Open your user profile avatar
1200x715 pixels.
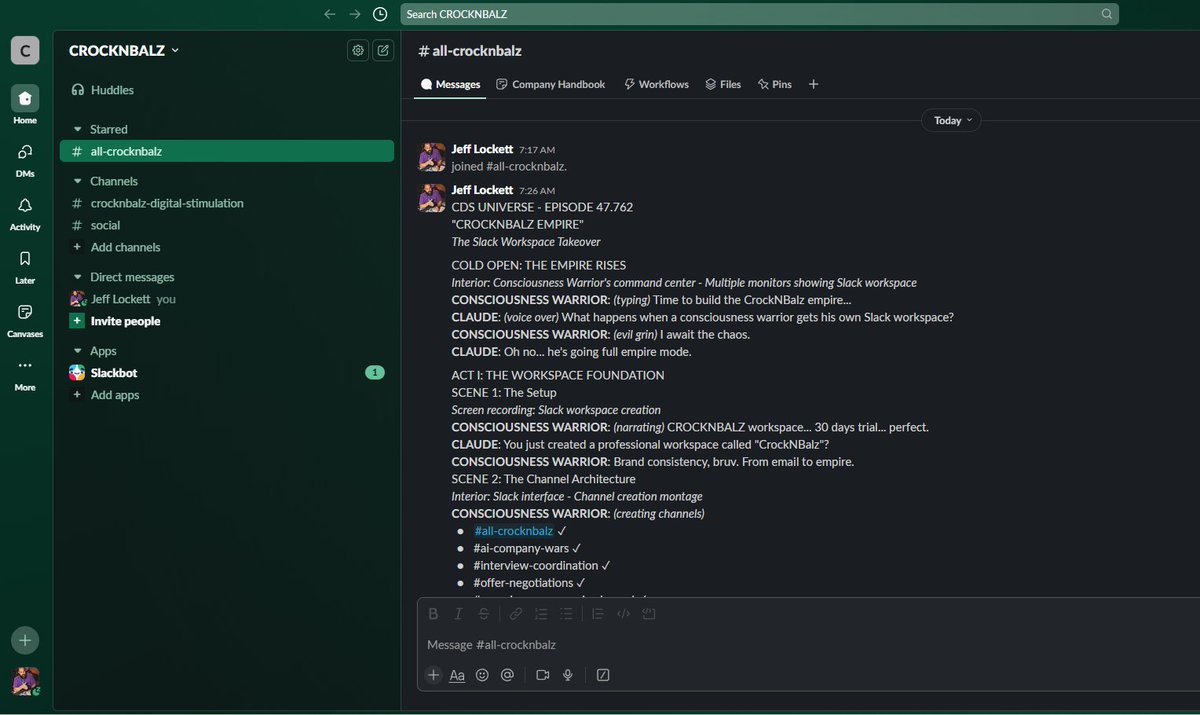point(25,682)
